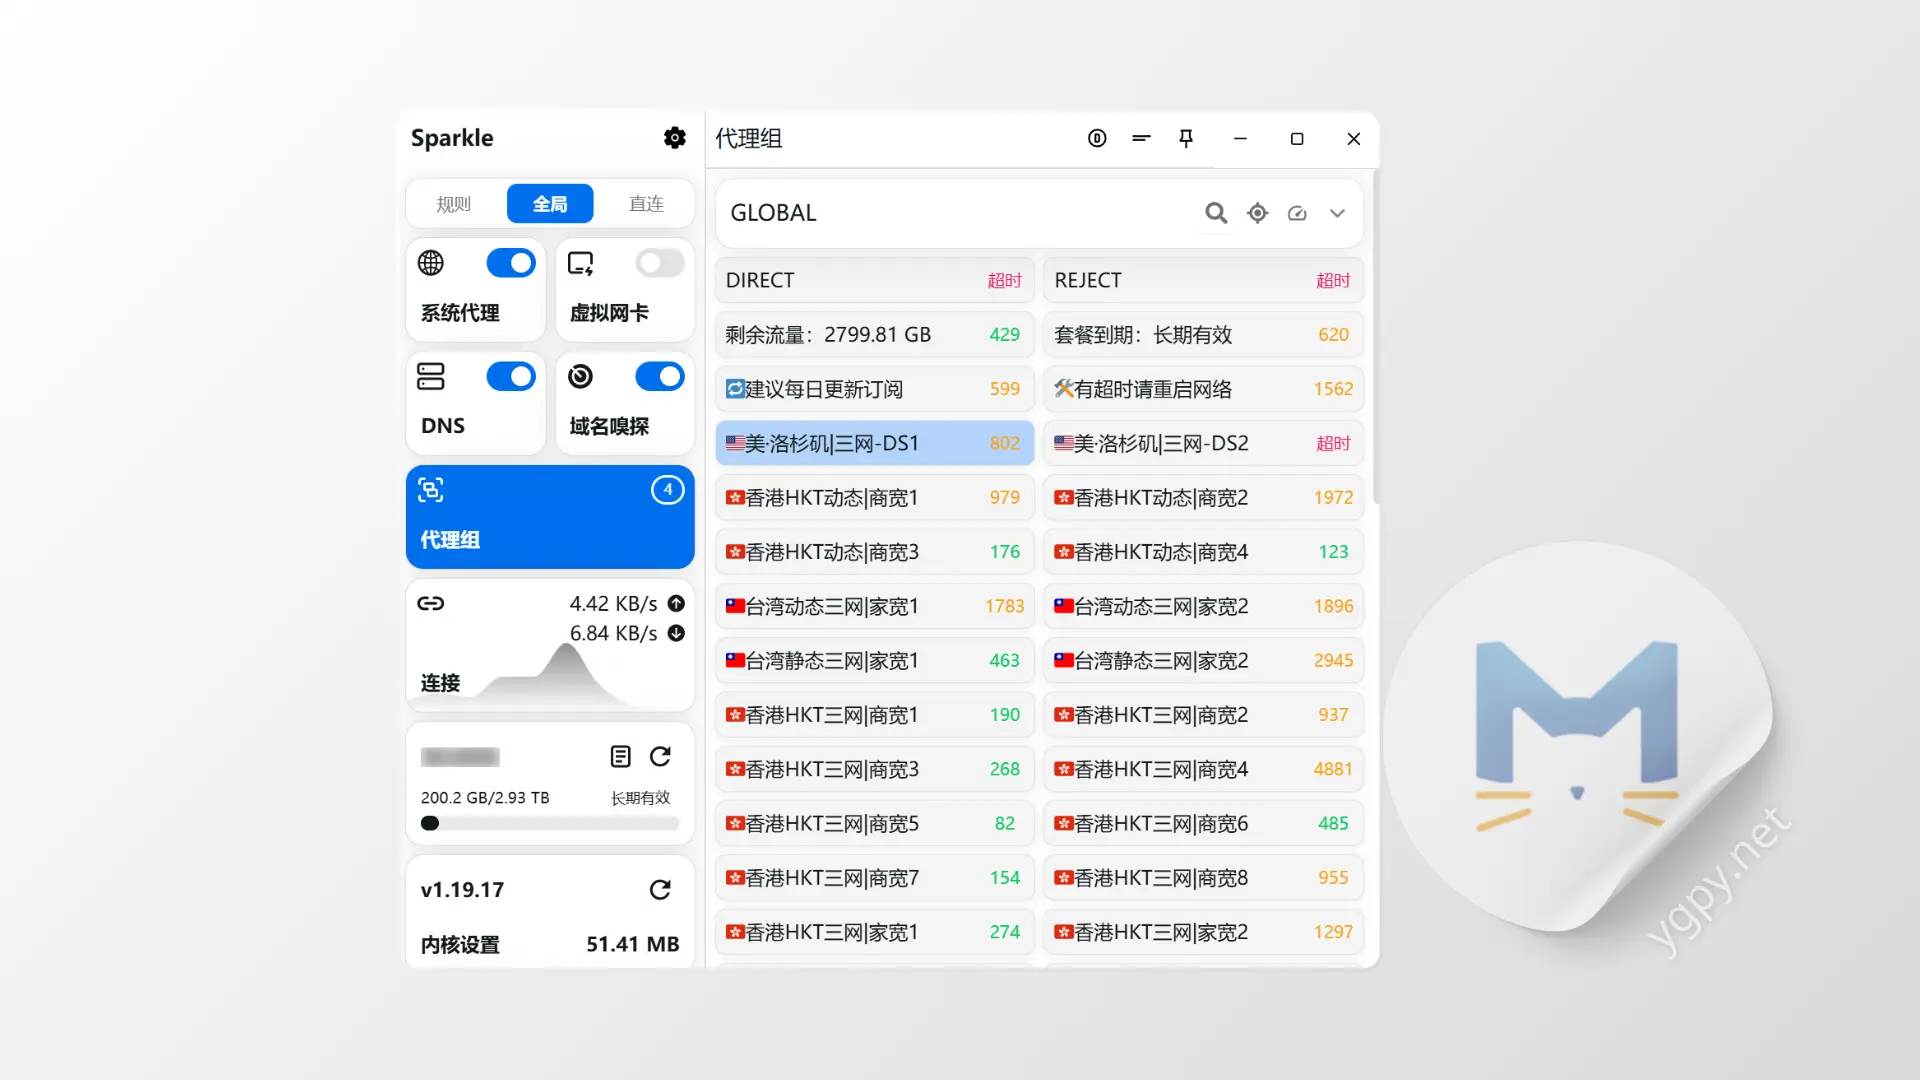Click the core restart icon beside v1.19.17
The width and height of the screenshot is (1920, 1080).
[660, 890]
